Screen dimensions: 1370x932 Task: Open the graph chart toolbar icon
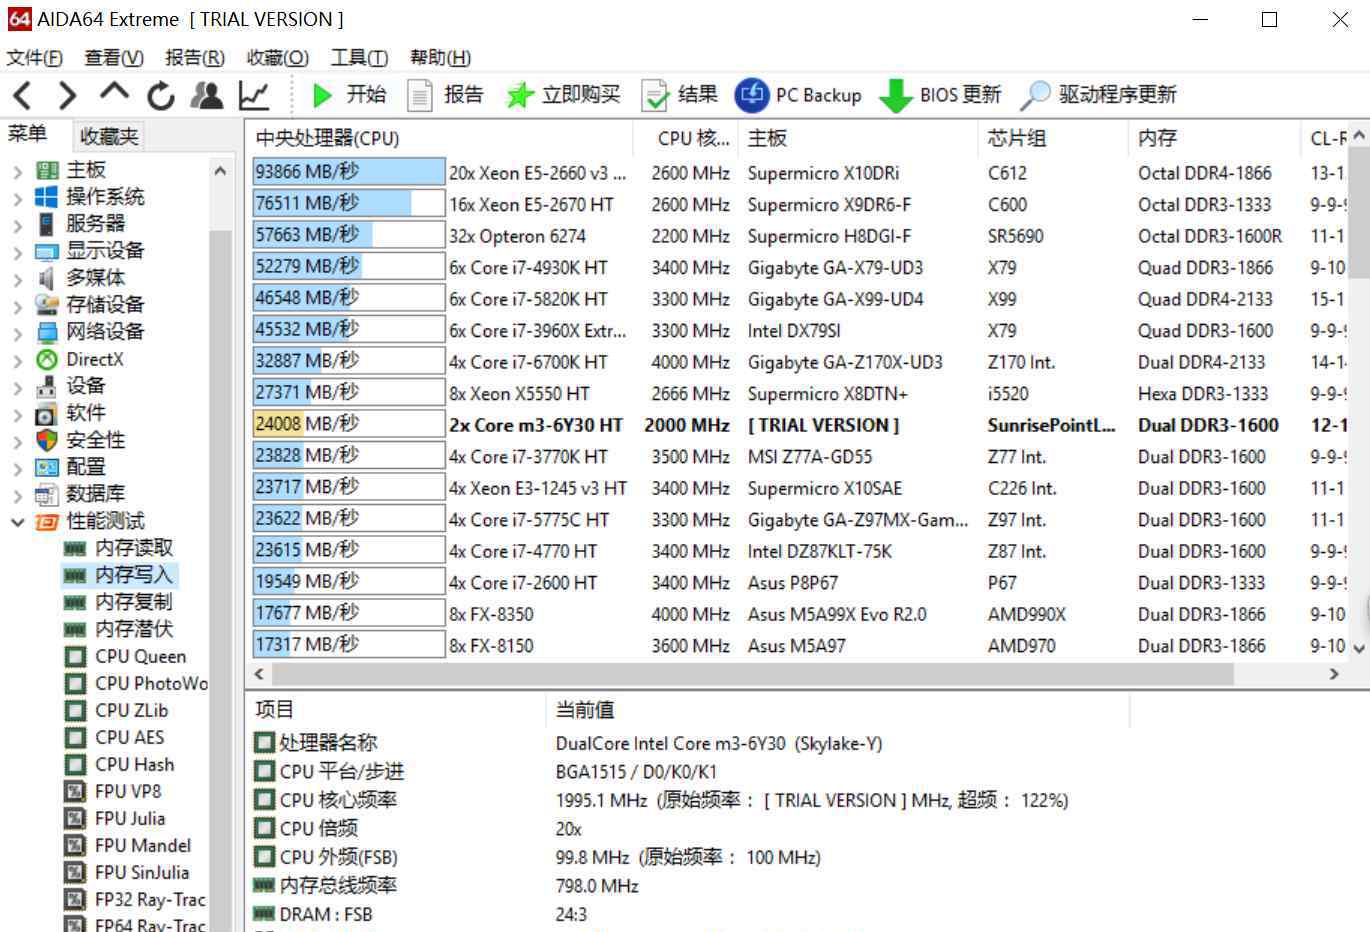[254, 95]
